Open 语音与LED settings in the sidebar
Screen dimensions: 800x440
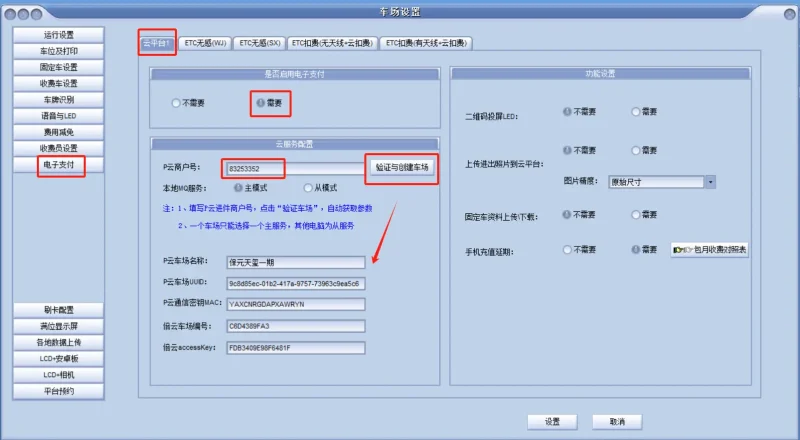(x=58, y=116)
